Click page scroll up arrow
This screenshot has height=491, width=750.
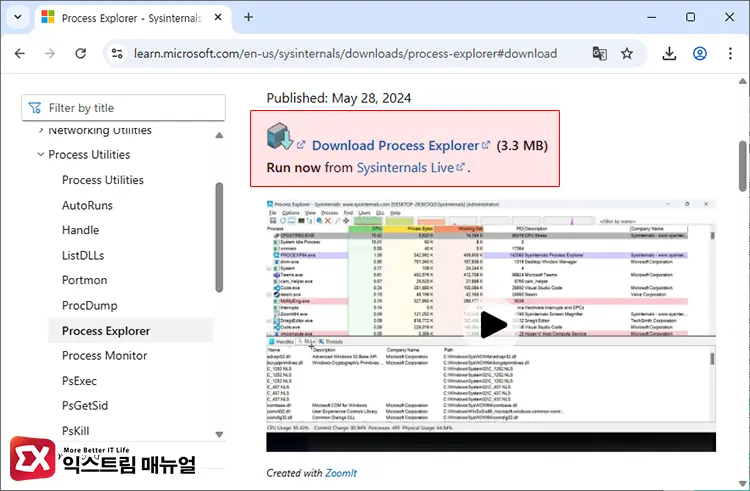742,81
